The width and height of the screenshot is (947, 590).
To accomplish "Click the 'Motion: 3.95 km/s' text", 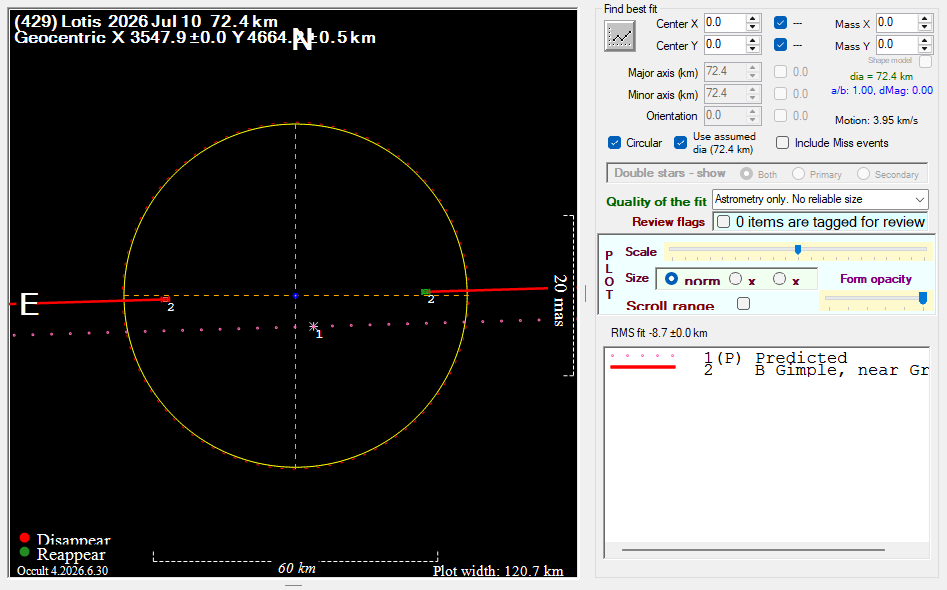I will (876, 120).
